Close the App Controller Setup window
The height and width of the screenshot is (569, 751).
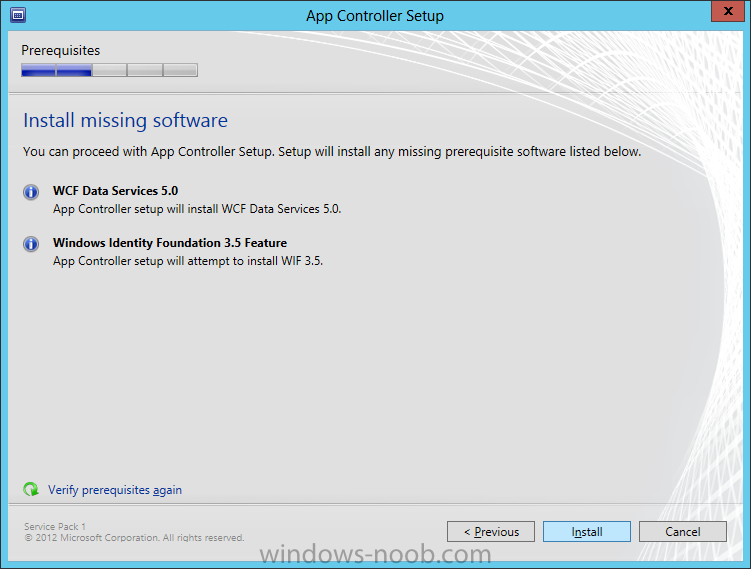click(x=728, y=11)
